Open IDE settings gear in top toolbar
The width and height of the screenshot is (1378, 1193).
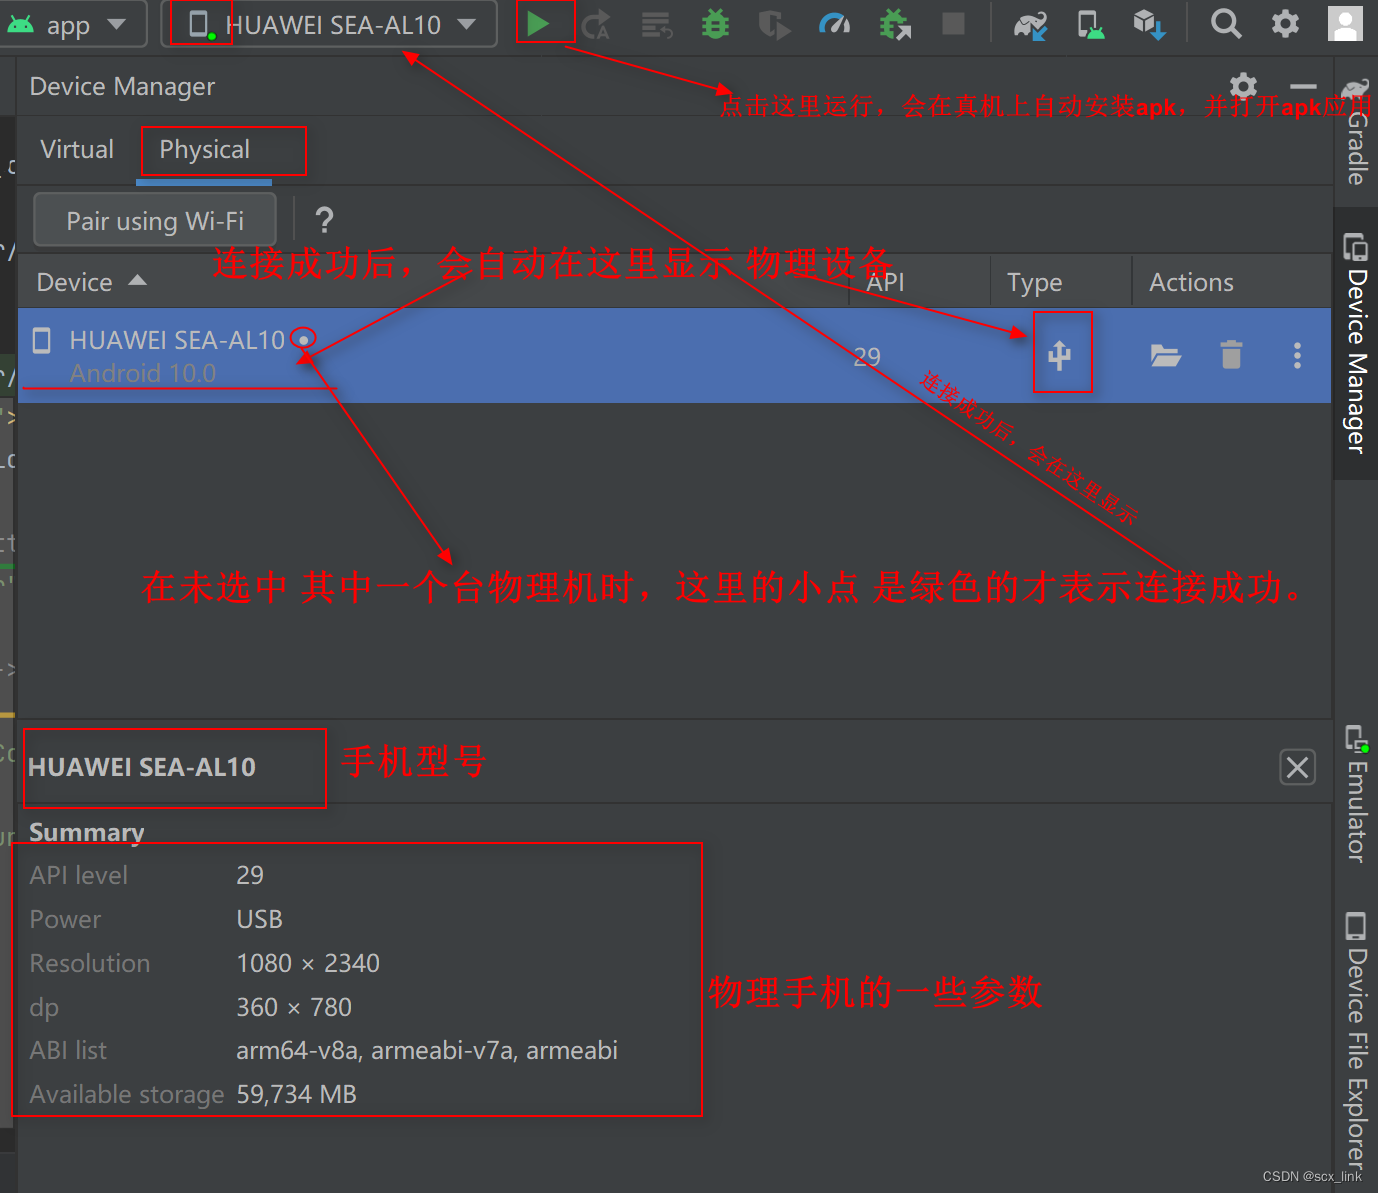point(1285,23)
